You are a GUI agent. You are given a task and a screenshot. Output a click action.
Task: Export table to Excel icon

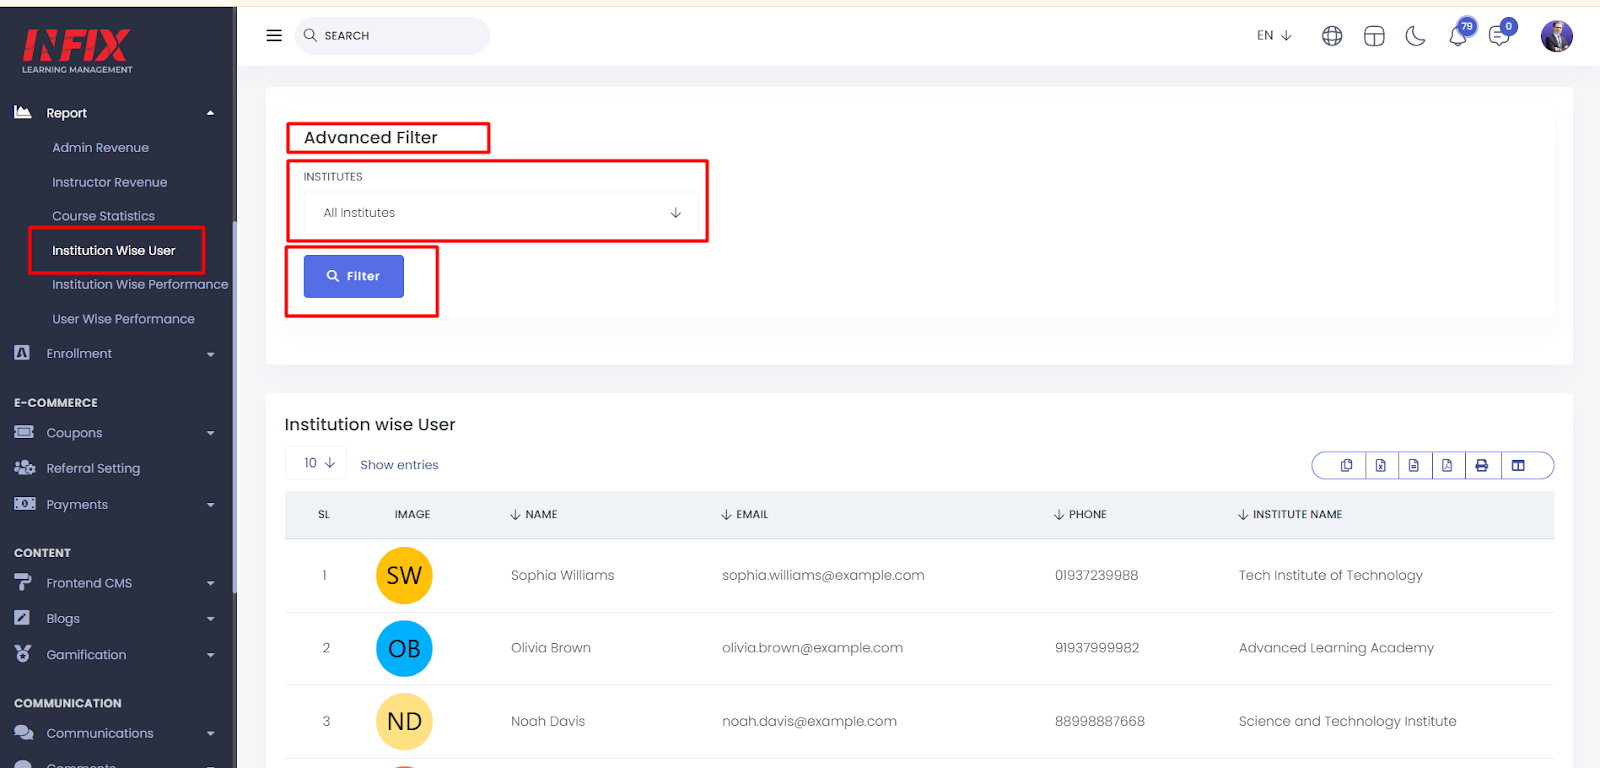coord(1380,465)
